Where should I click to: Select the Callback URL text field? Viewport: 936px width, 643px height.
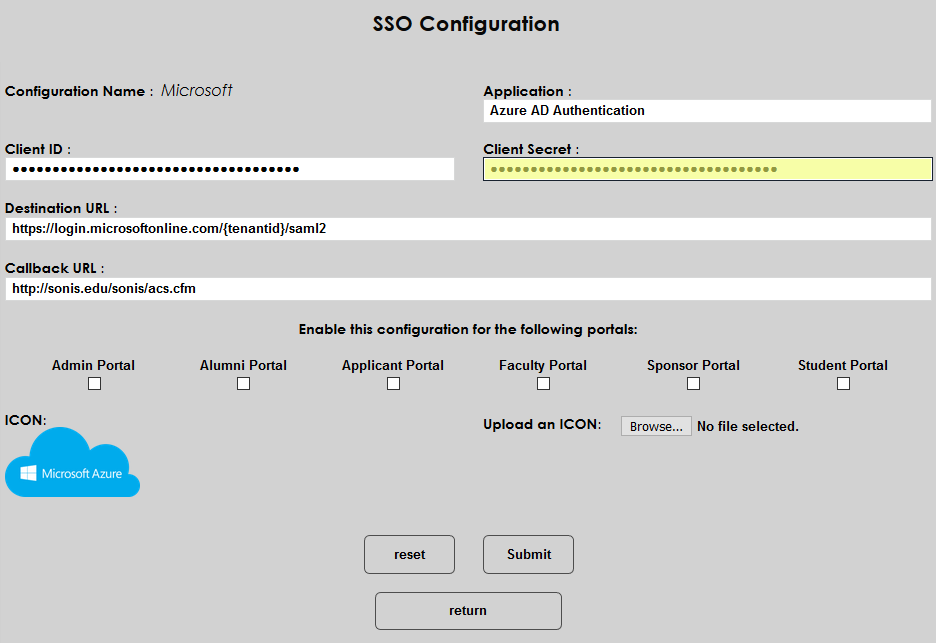(468, 288)
